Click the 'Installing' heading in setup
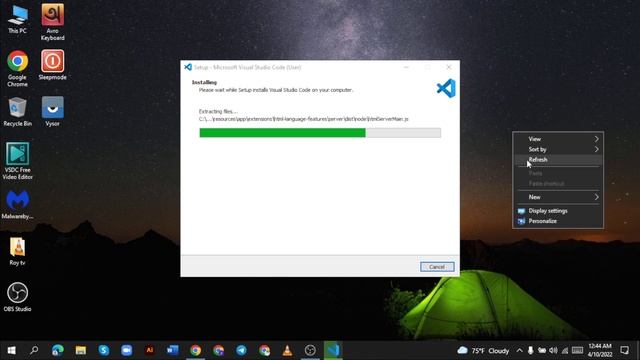640x360 pixels. click(x=204, y=82)
